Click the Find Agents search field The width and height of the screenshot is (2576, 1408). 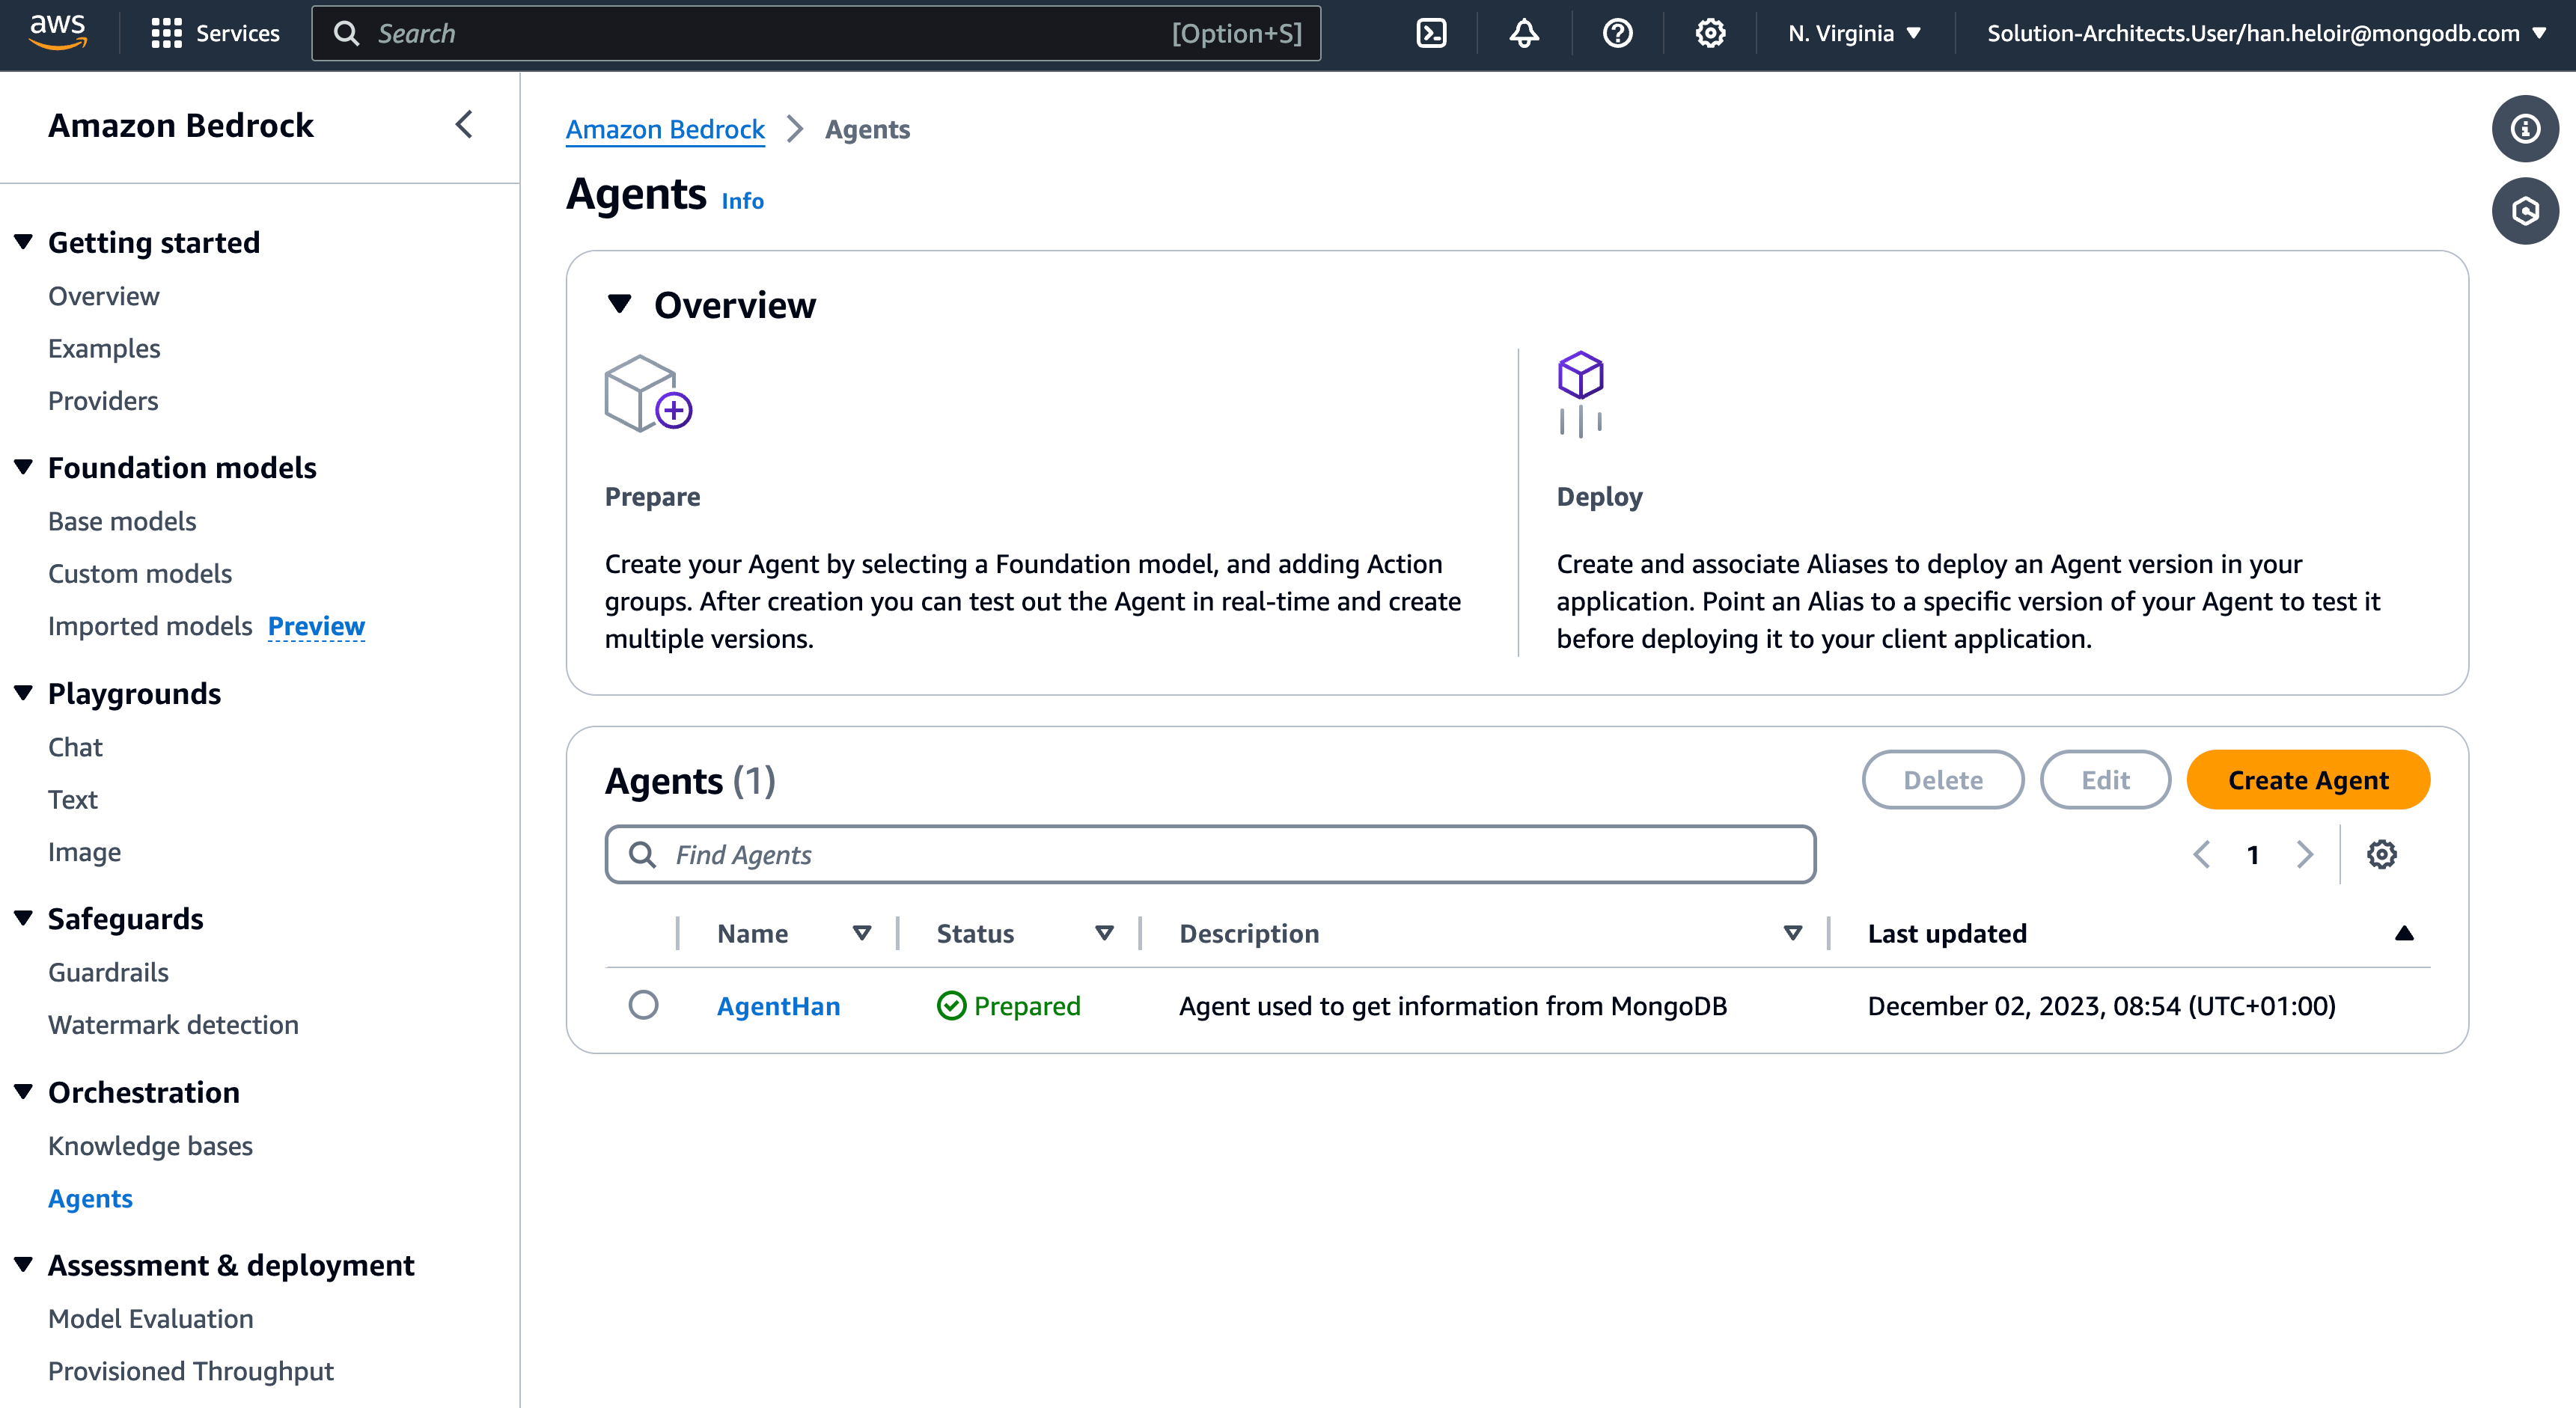(1210, 854)
